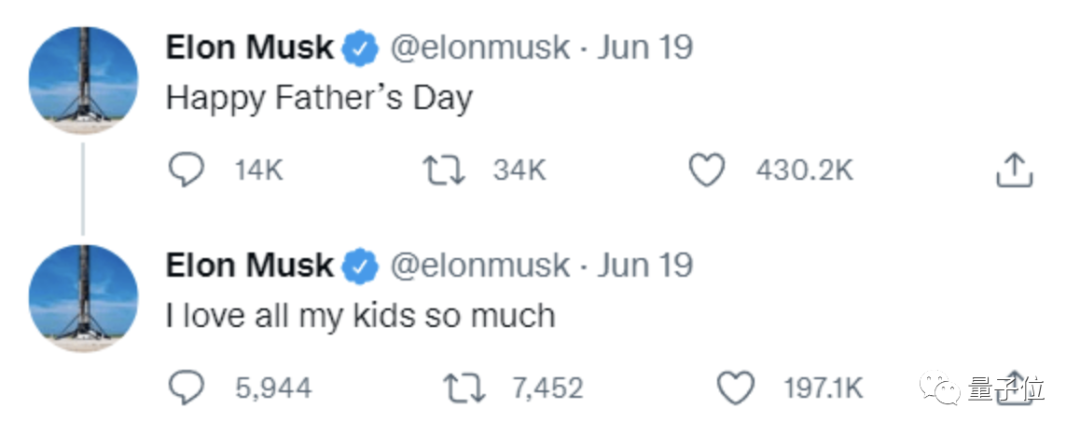Like the Happy Father's Day tweet
Viewport: 1080px width, 436px height.
[707, 171]
